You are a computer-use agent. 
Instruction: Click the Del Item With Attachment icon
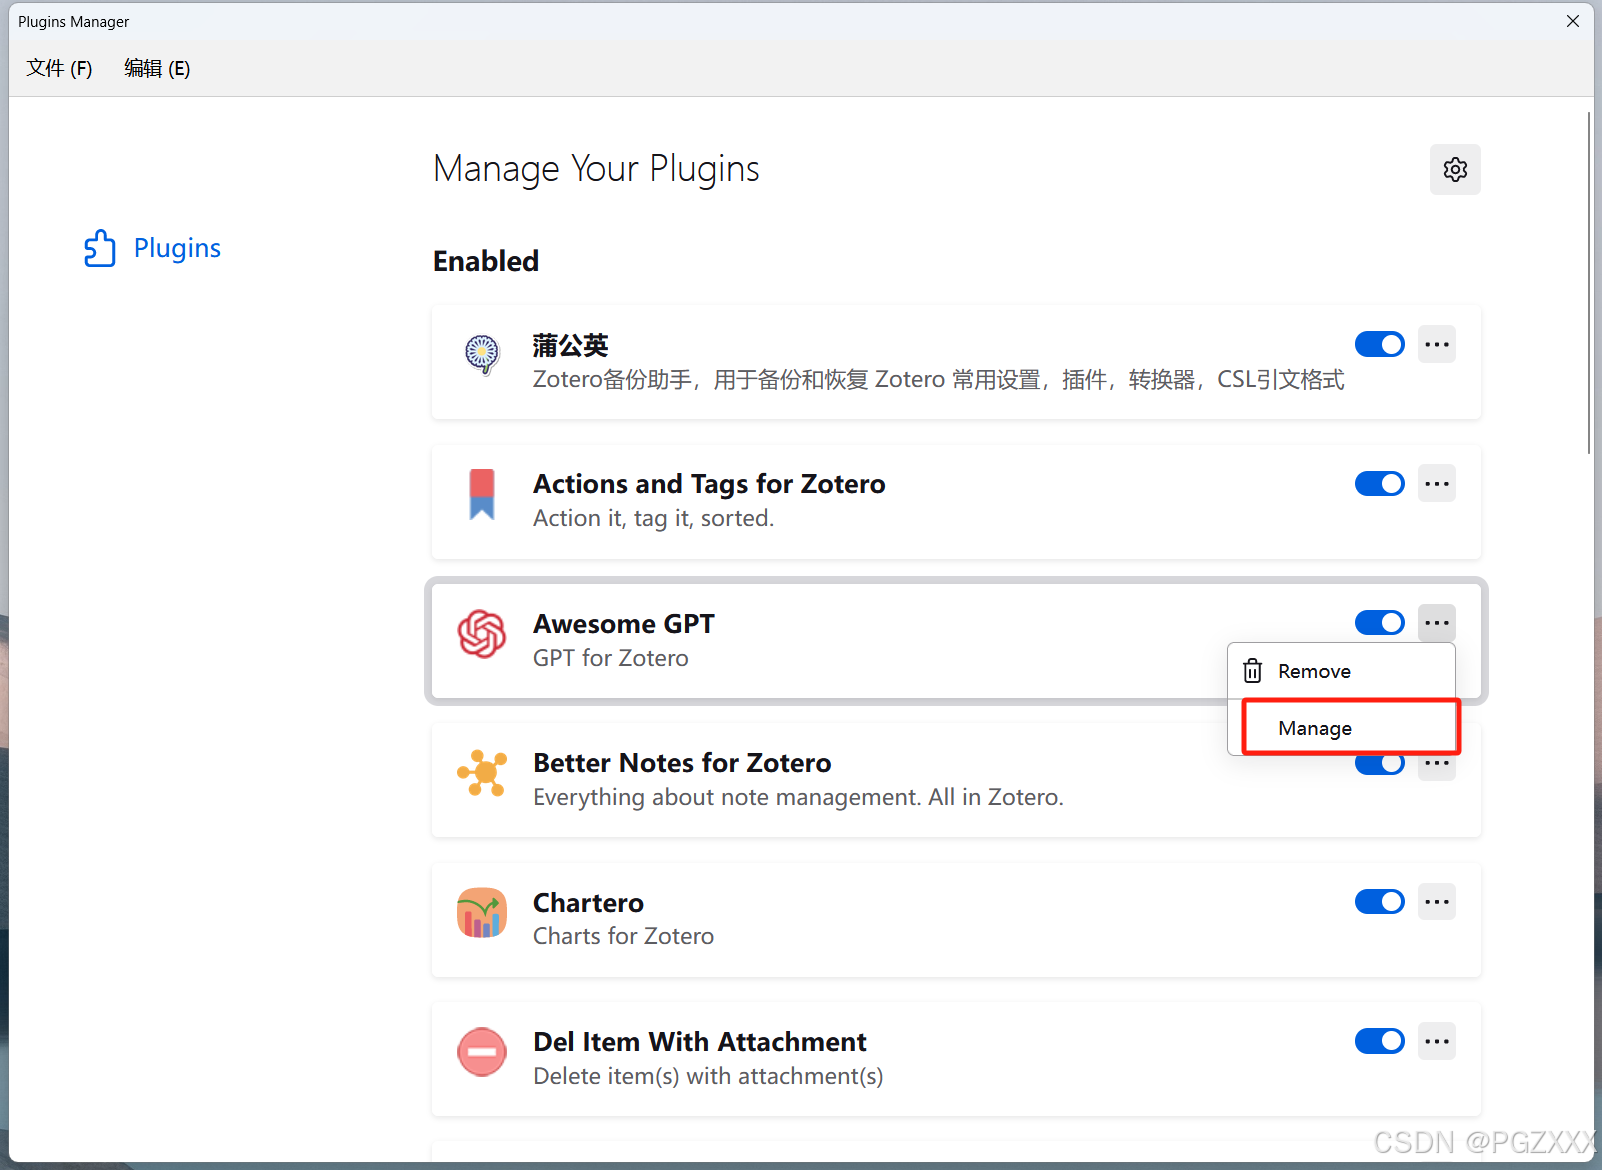coord(482,1052)
